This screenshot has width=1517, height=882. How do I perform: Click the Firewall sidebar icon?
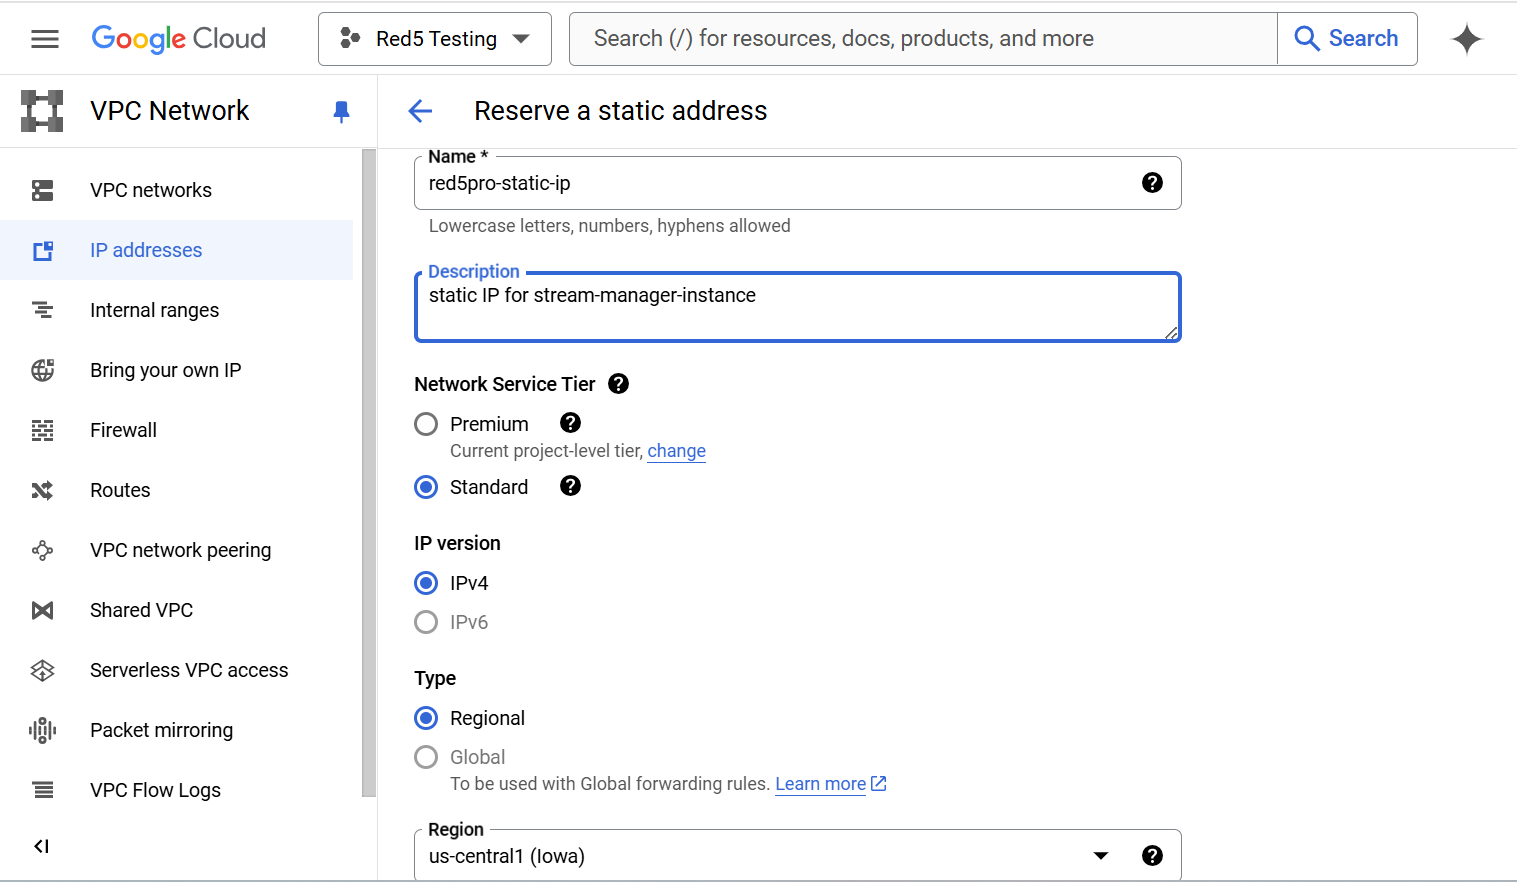pos(42,430)
